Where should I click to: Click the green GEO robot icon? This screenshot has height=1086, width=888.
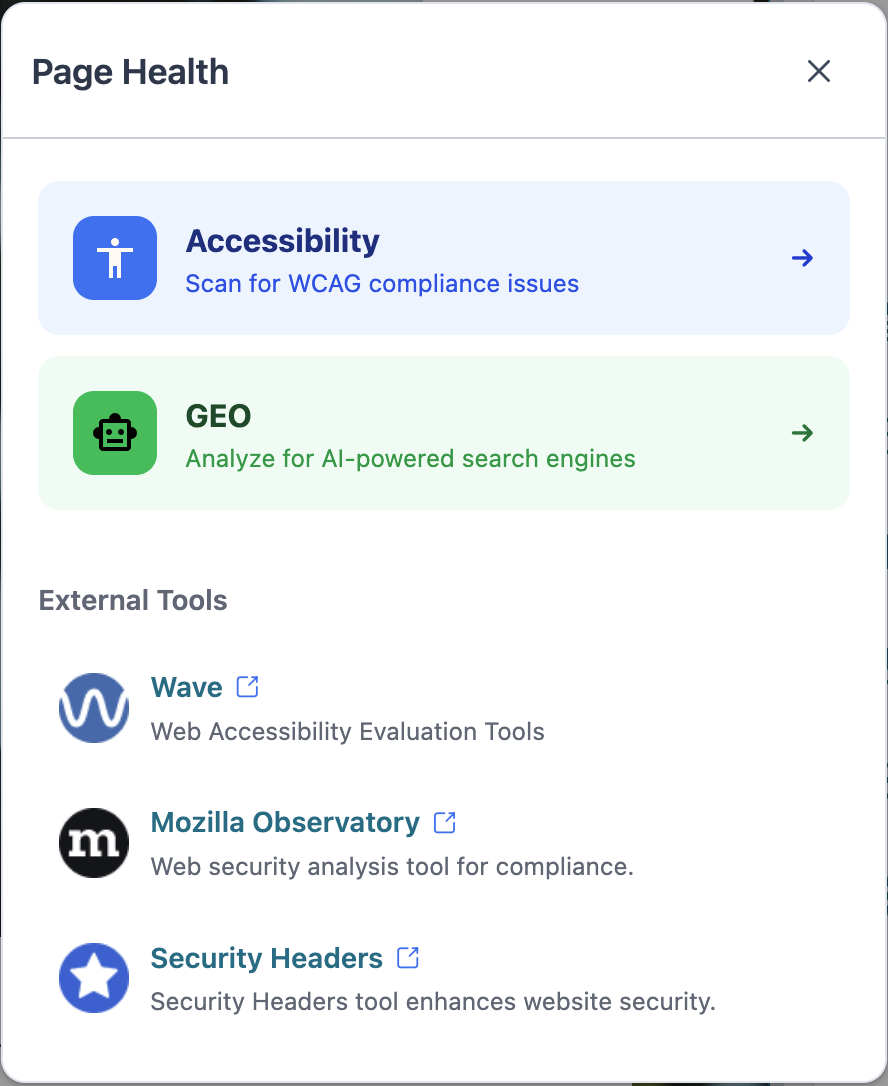[115, 433]
